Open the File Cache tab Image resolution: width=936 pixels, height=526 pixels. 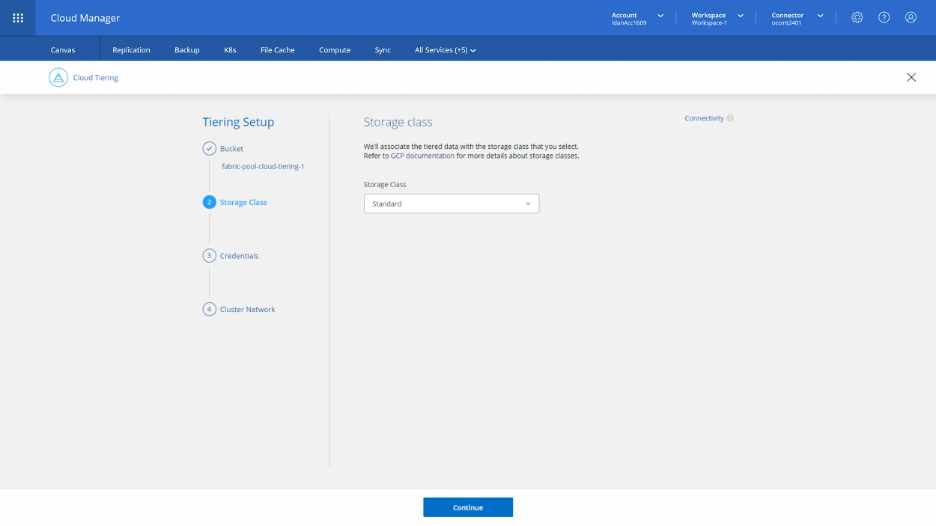[277, 50]
